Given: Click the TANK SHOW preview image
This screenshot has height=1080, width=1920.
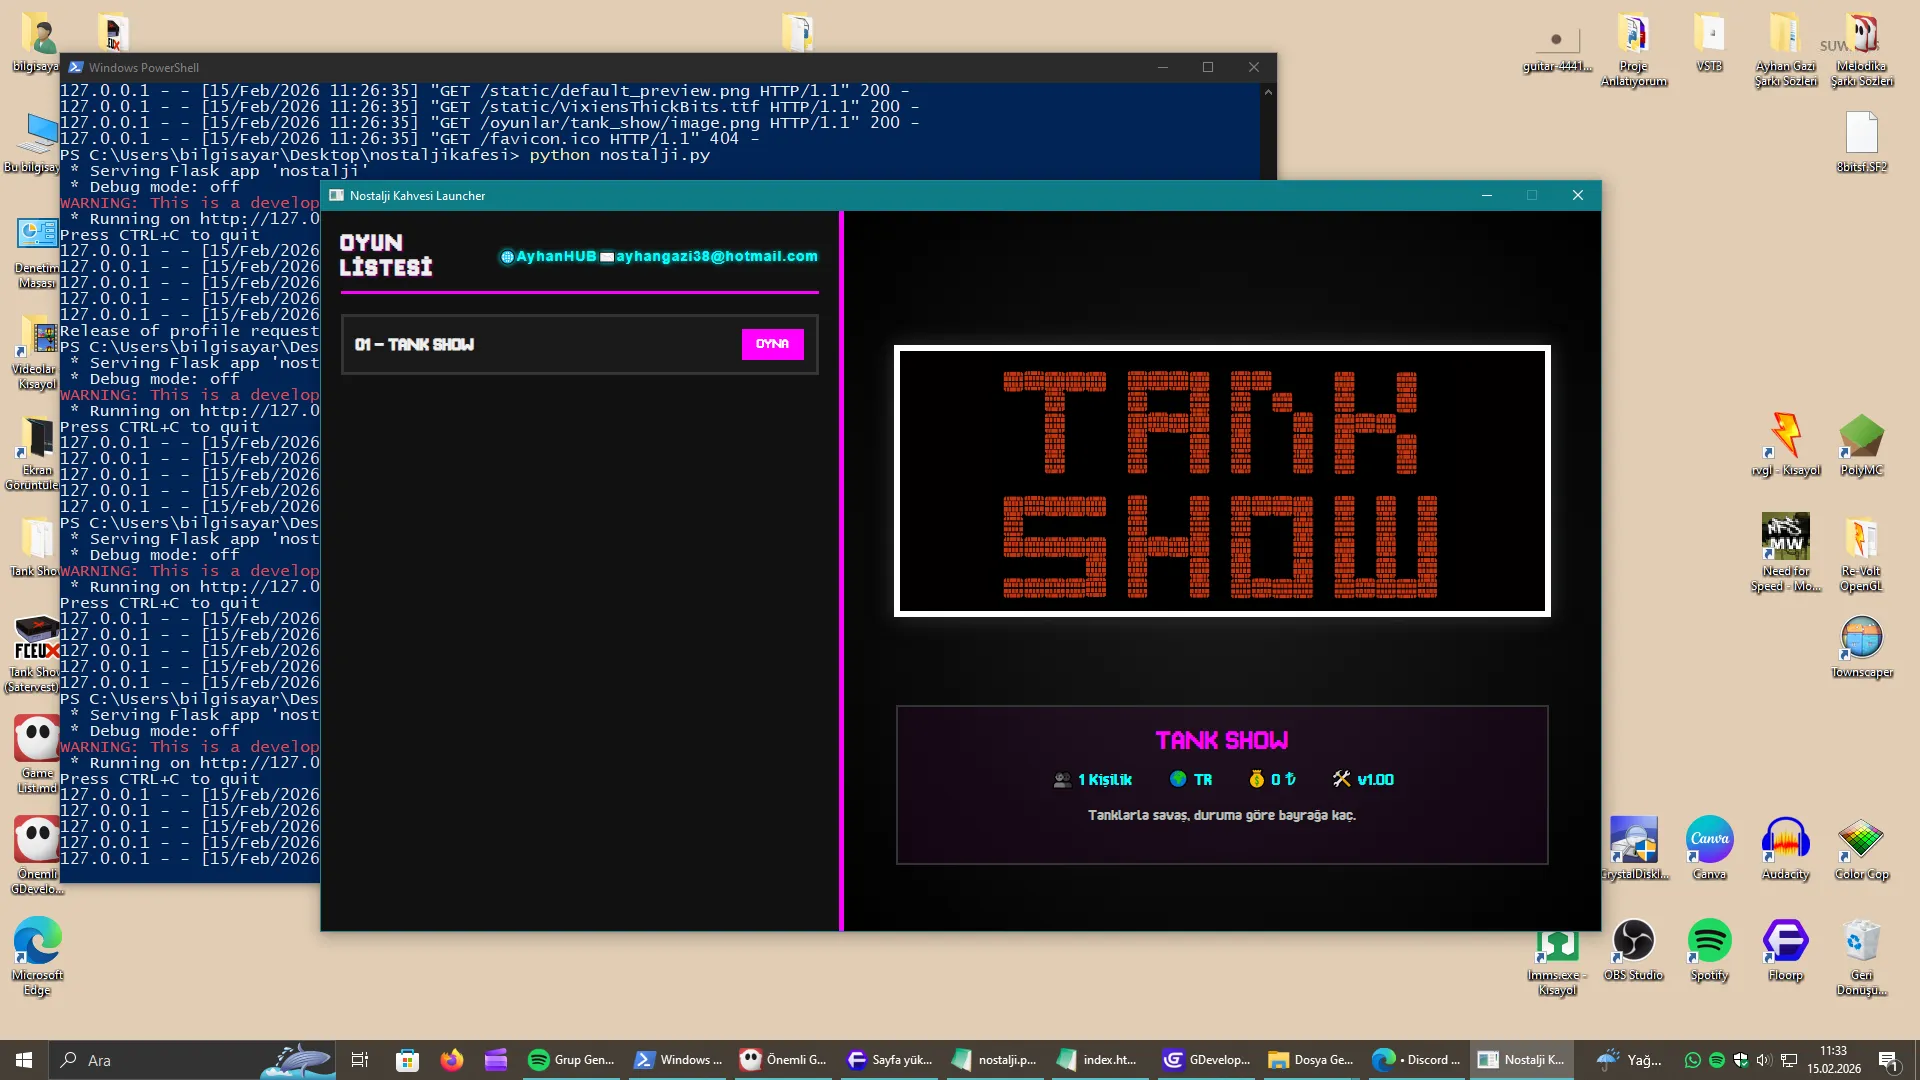Looking at the screenshot, I should pos(1222,481).
